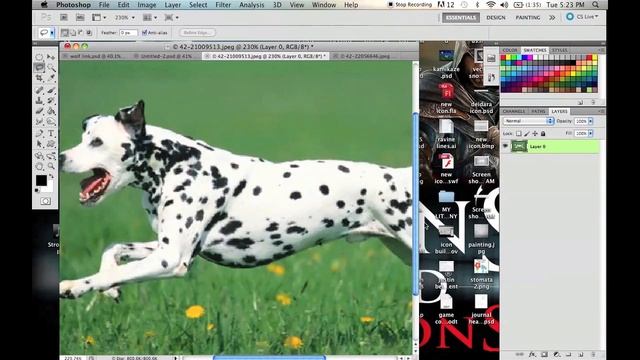Toggle Quick Mask mode button
Screen dimensions: 640x360
[x=45, y=201]
